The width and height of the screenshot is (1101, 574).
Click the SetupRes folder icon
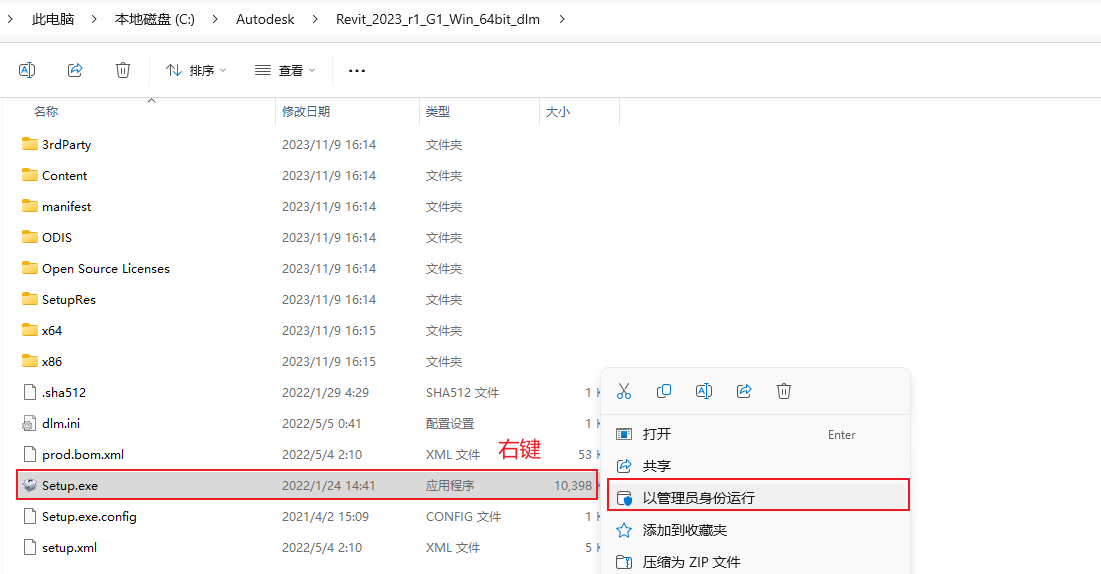(29, 299)
